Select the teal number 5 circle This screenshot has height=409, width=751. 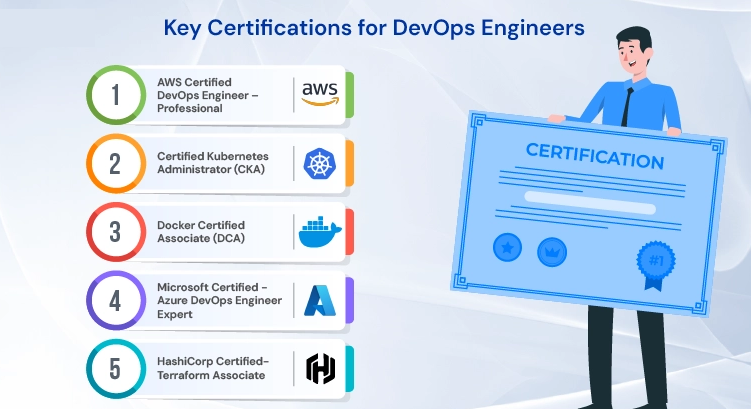point(116,368)
